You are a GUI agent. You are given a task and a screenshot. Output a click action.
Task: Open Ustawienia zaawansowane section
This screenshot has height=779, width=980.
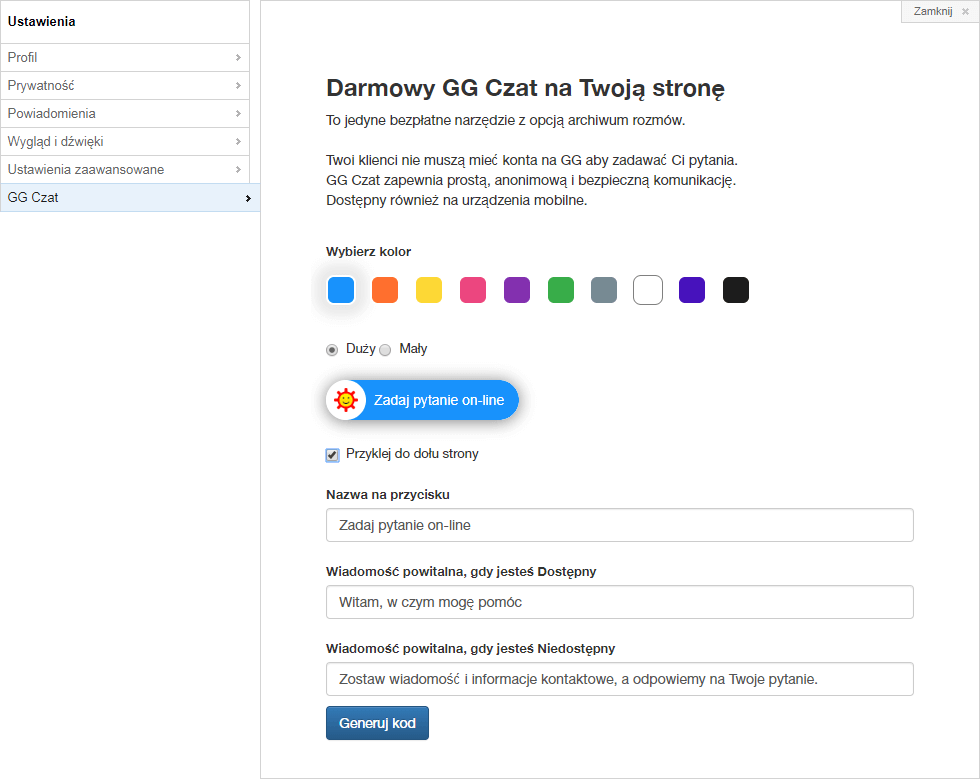[x=125, y=169]
